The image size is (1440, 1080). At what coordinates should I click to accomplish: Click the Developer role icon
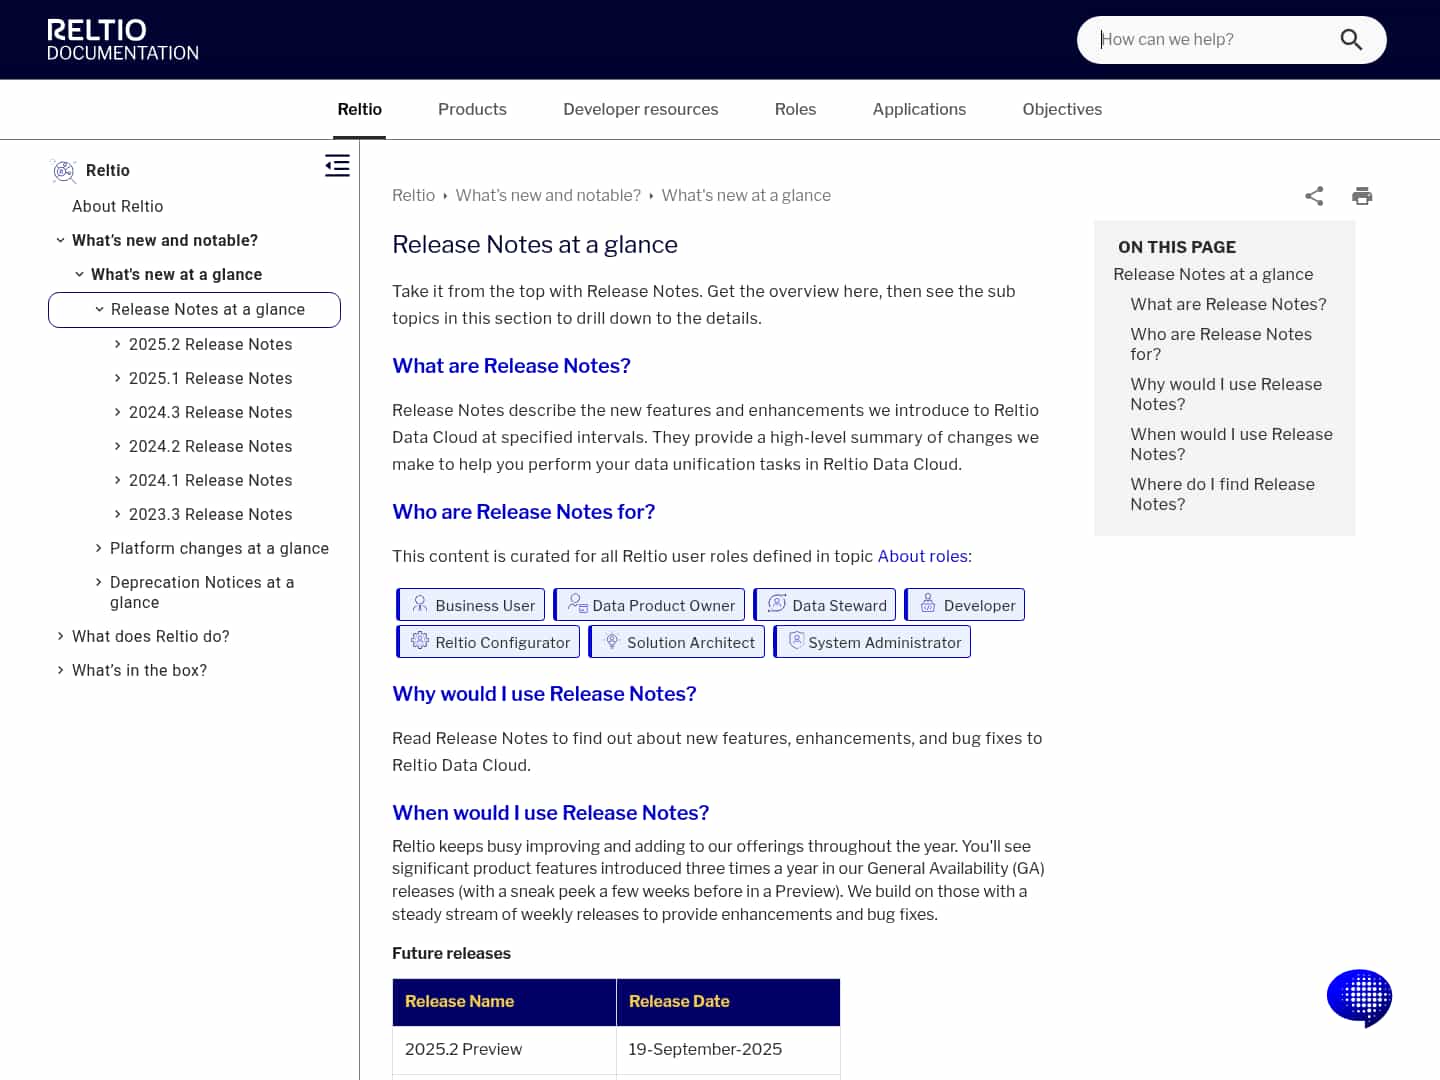tap(928, 603)
